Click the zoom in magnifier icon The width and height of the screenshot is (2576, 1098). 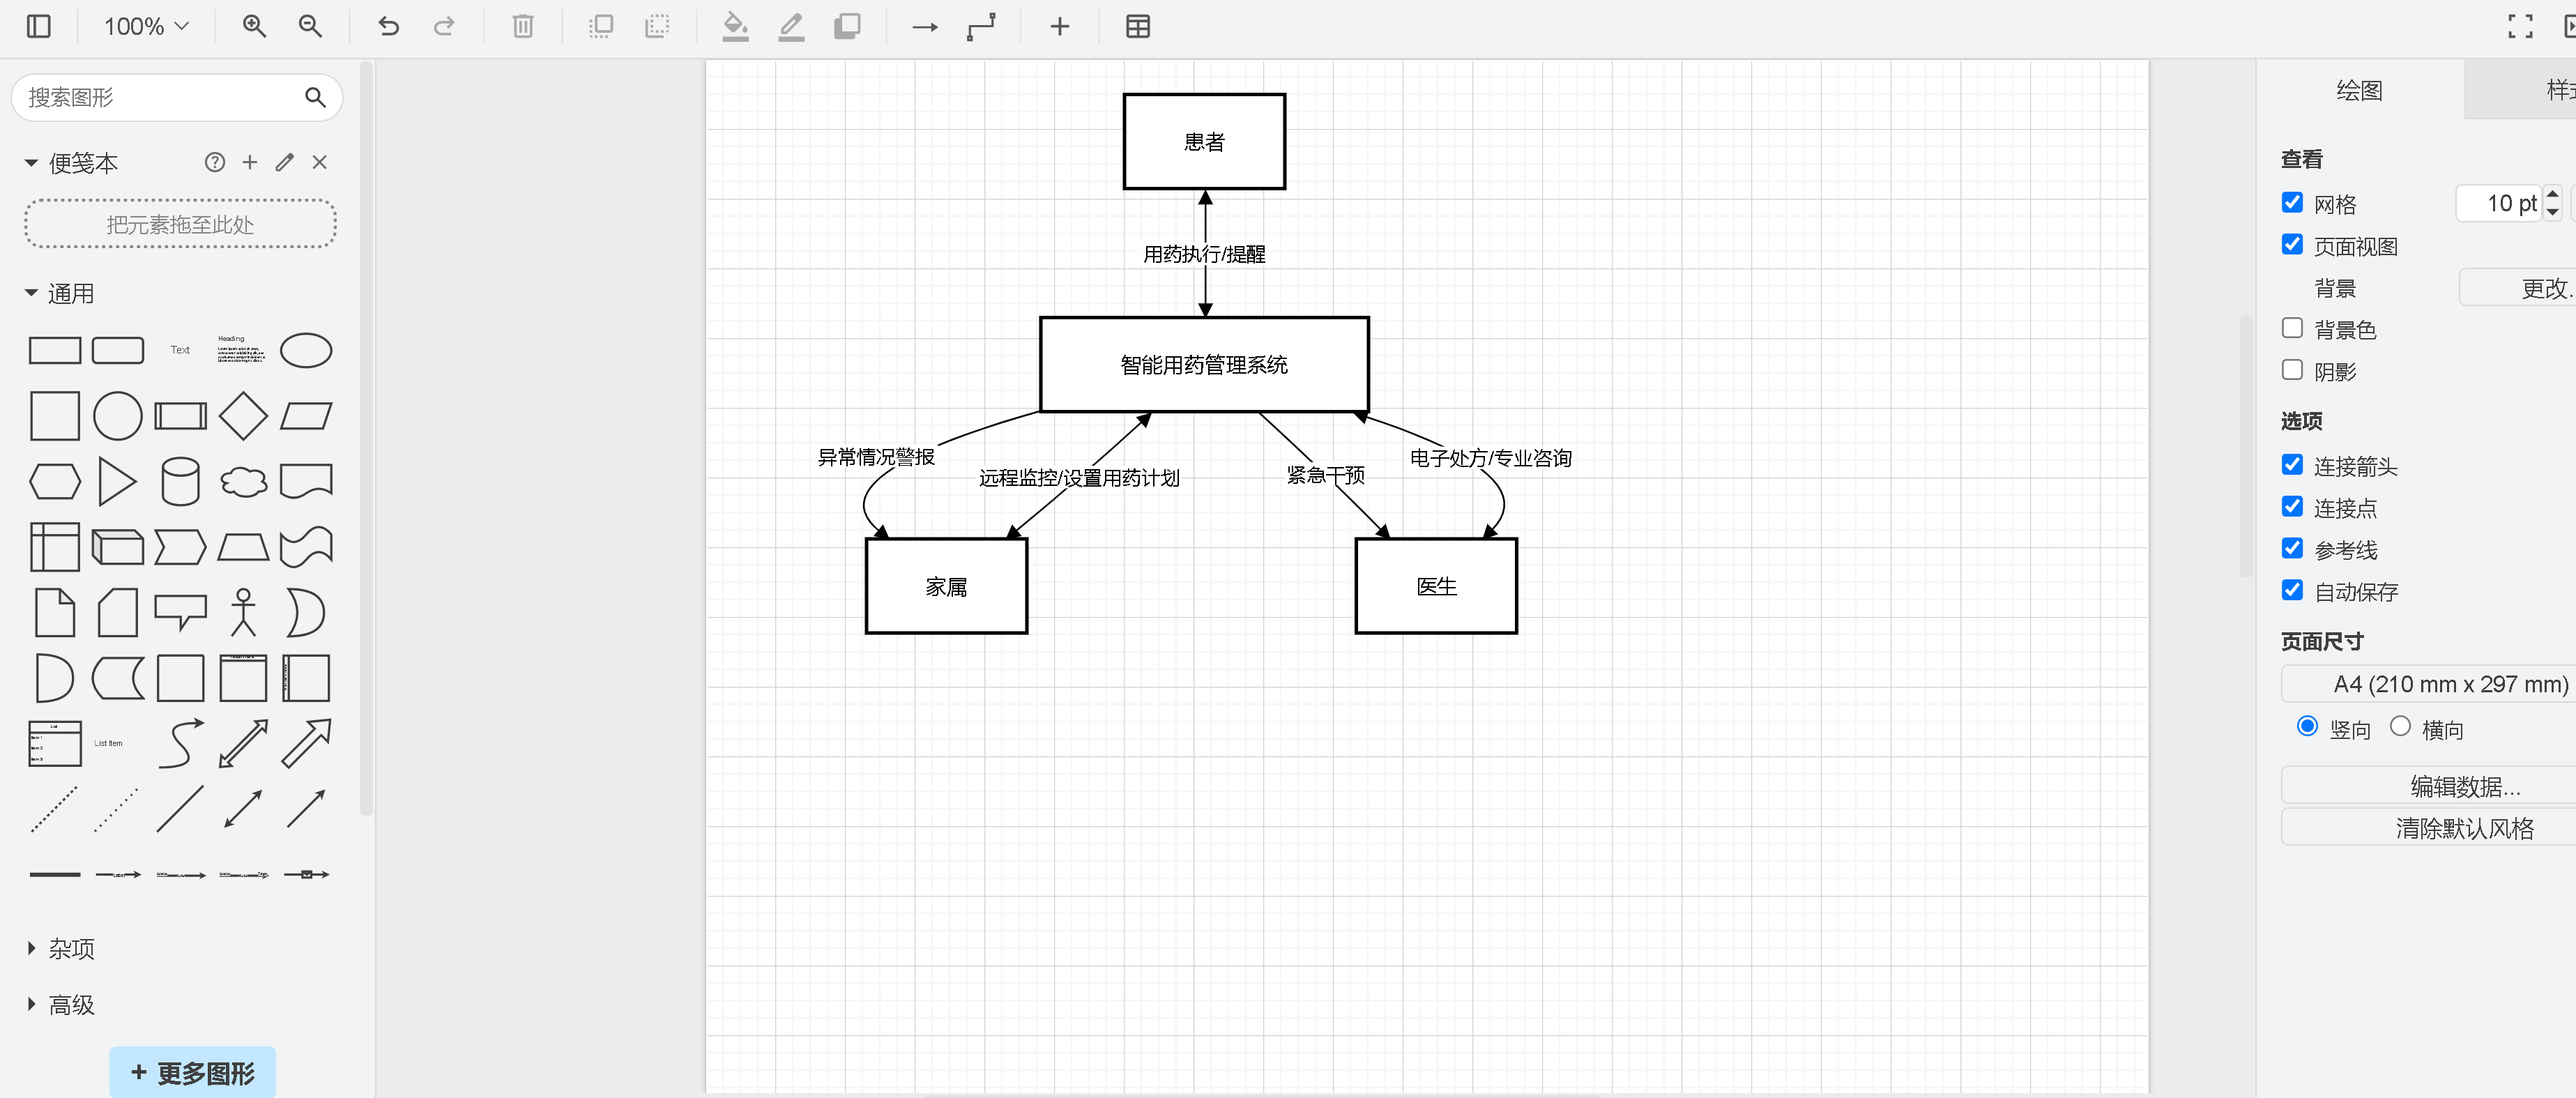pos(254,27)
